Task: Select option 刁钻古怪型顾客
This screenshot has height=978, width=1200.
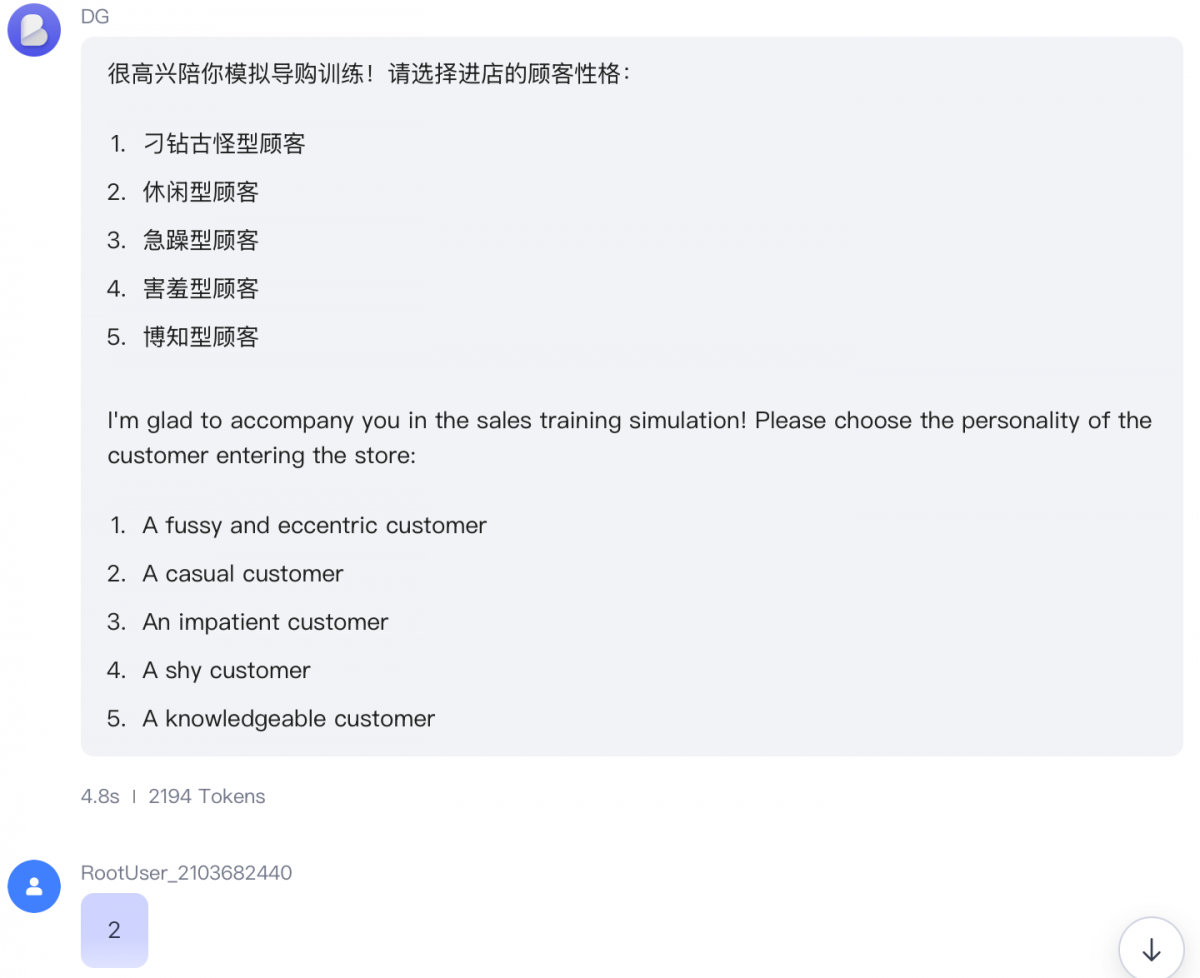Action: click(x=224, y=144)
